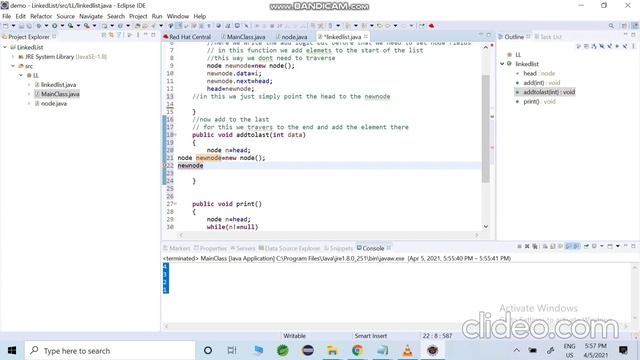The width and height of the screenshot is (640, 360).
Task: Open the Source menu
Action: [x=65, y=16]
